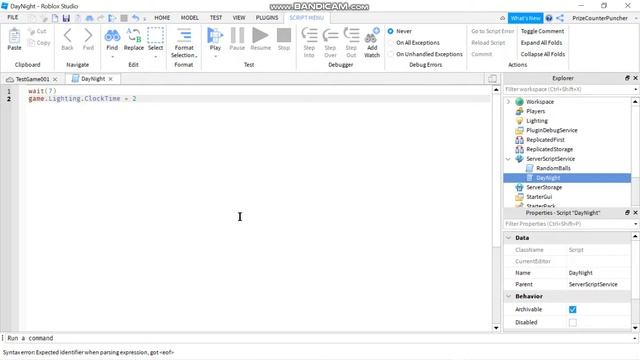Click the Step Over debugger icon

coord(330,36)
